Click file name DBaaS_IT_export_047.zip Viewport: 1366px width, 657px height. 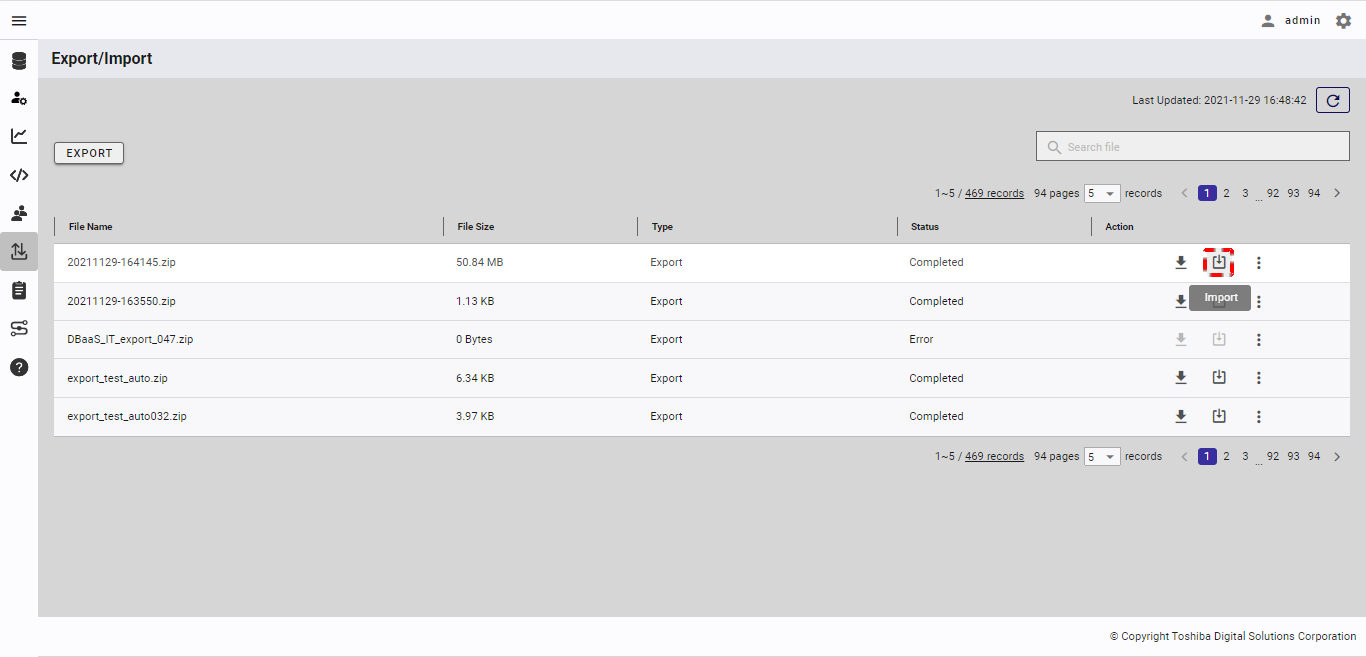click(x=130, y=339)
